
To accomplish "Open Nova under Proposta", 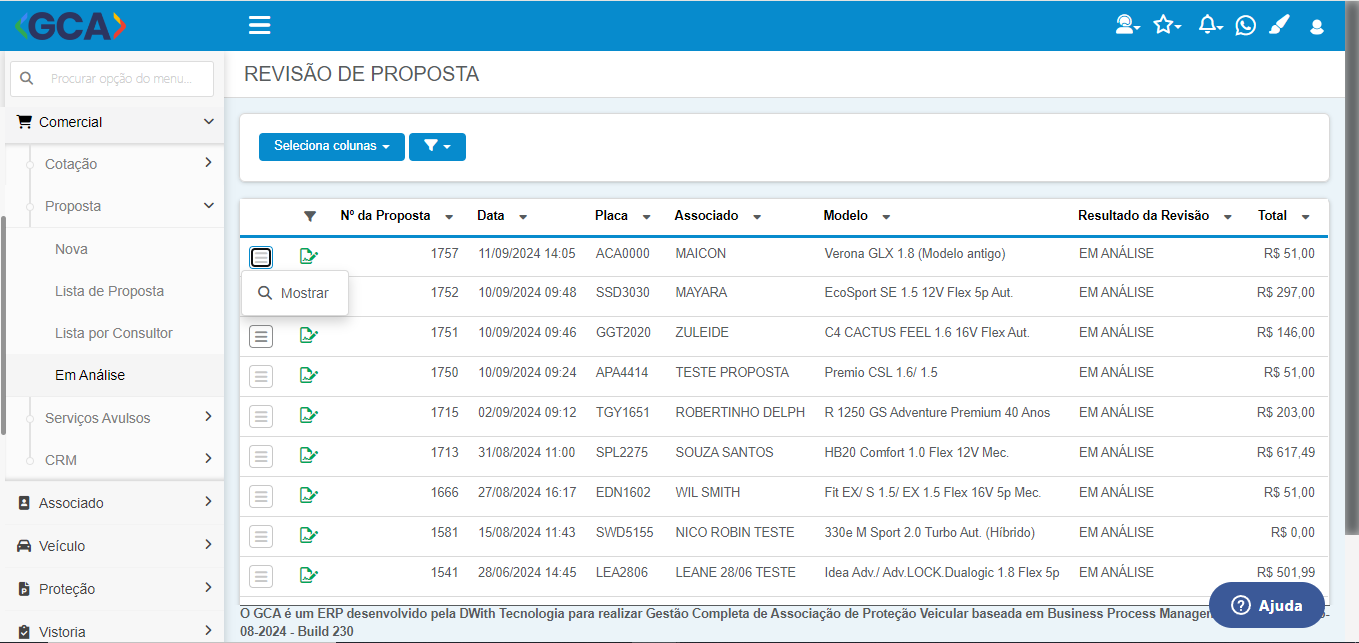I will pos(71,249).
